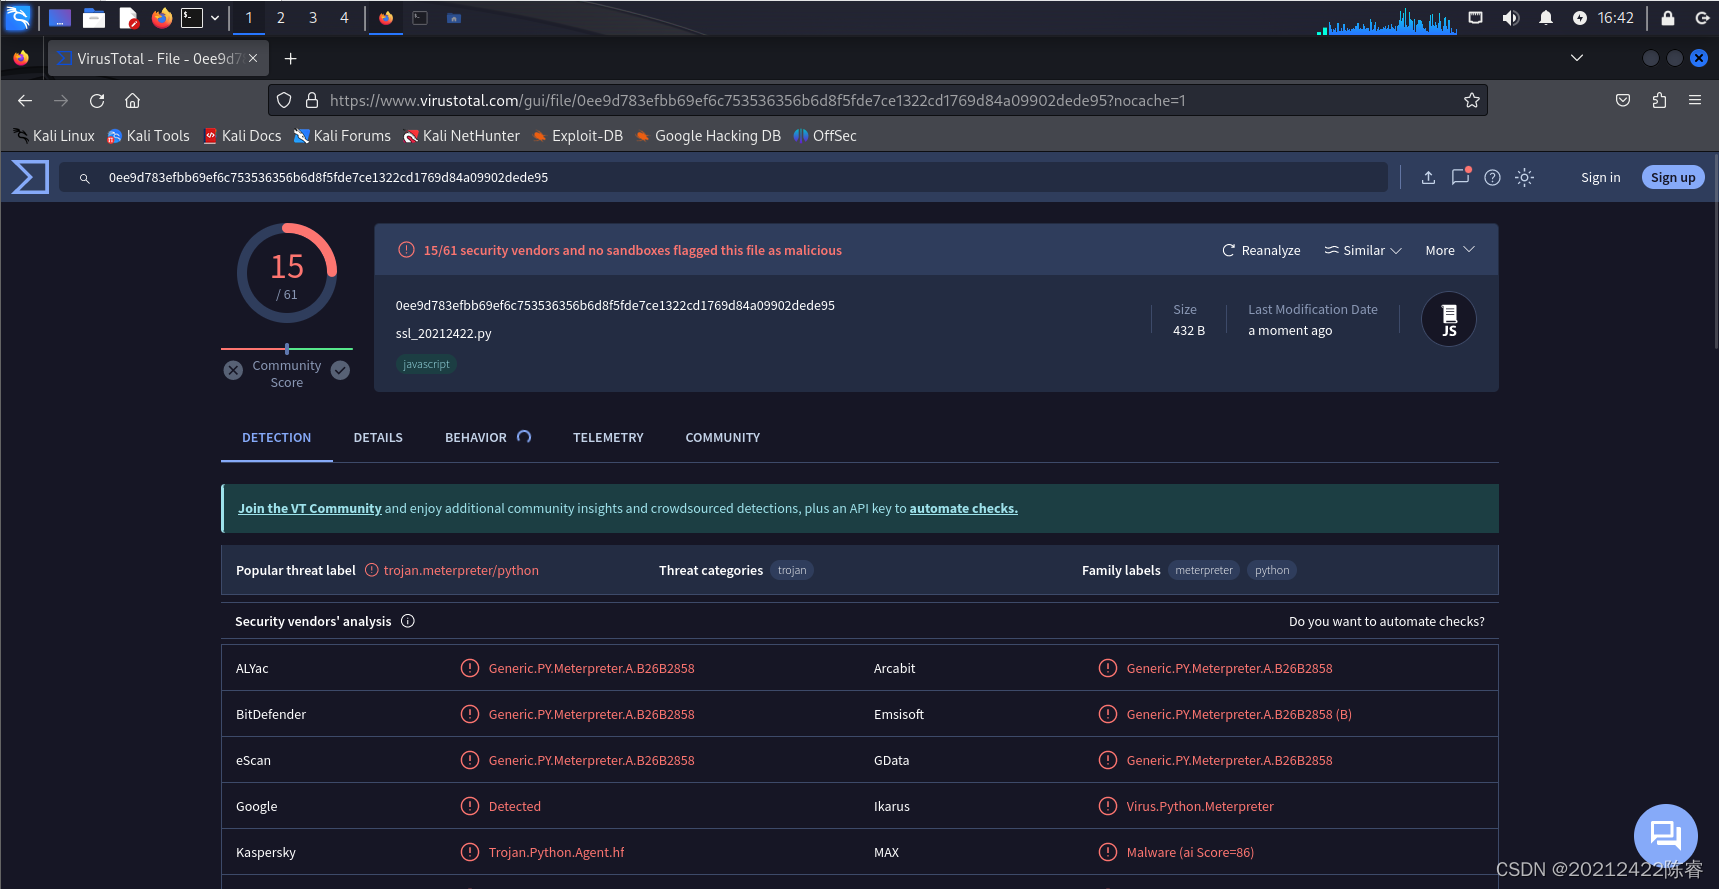Open OffSec bookmark
This screenshot has width=1719, height=889.
coord(825,136)
